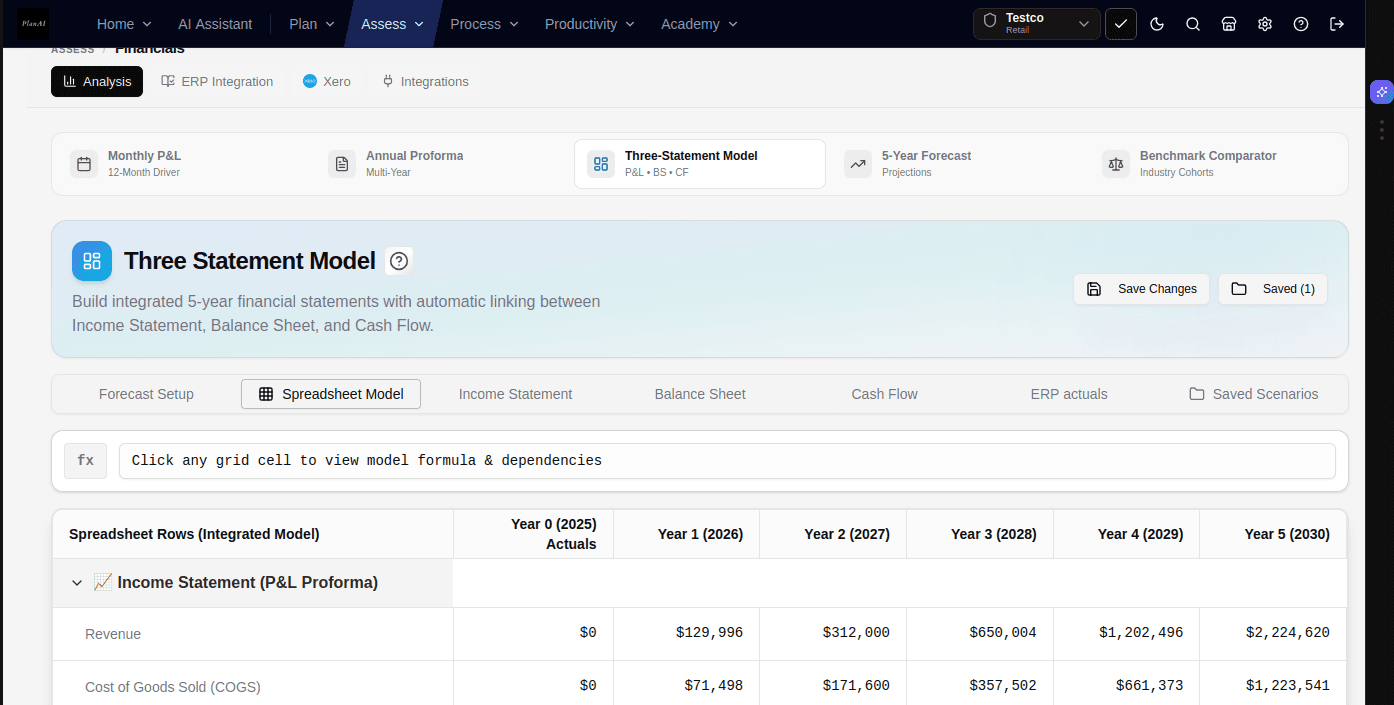Select the Spreadsheet Model tab
This screenshot has height=705, width=1394.
(331, 394)
